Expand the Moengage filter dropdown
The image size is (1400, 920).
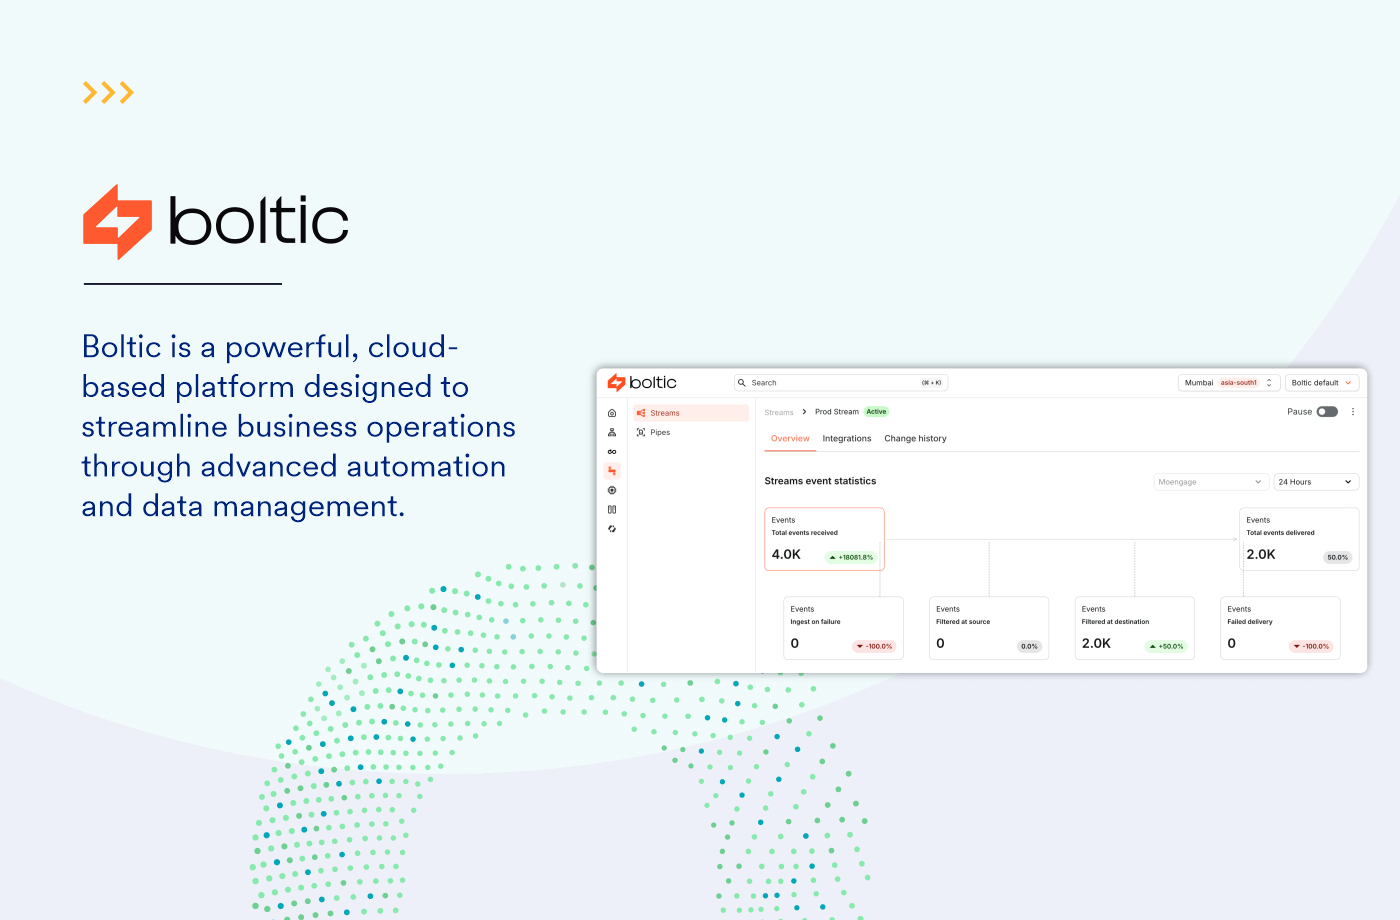pos(1210,482)
